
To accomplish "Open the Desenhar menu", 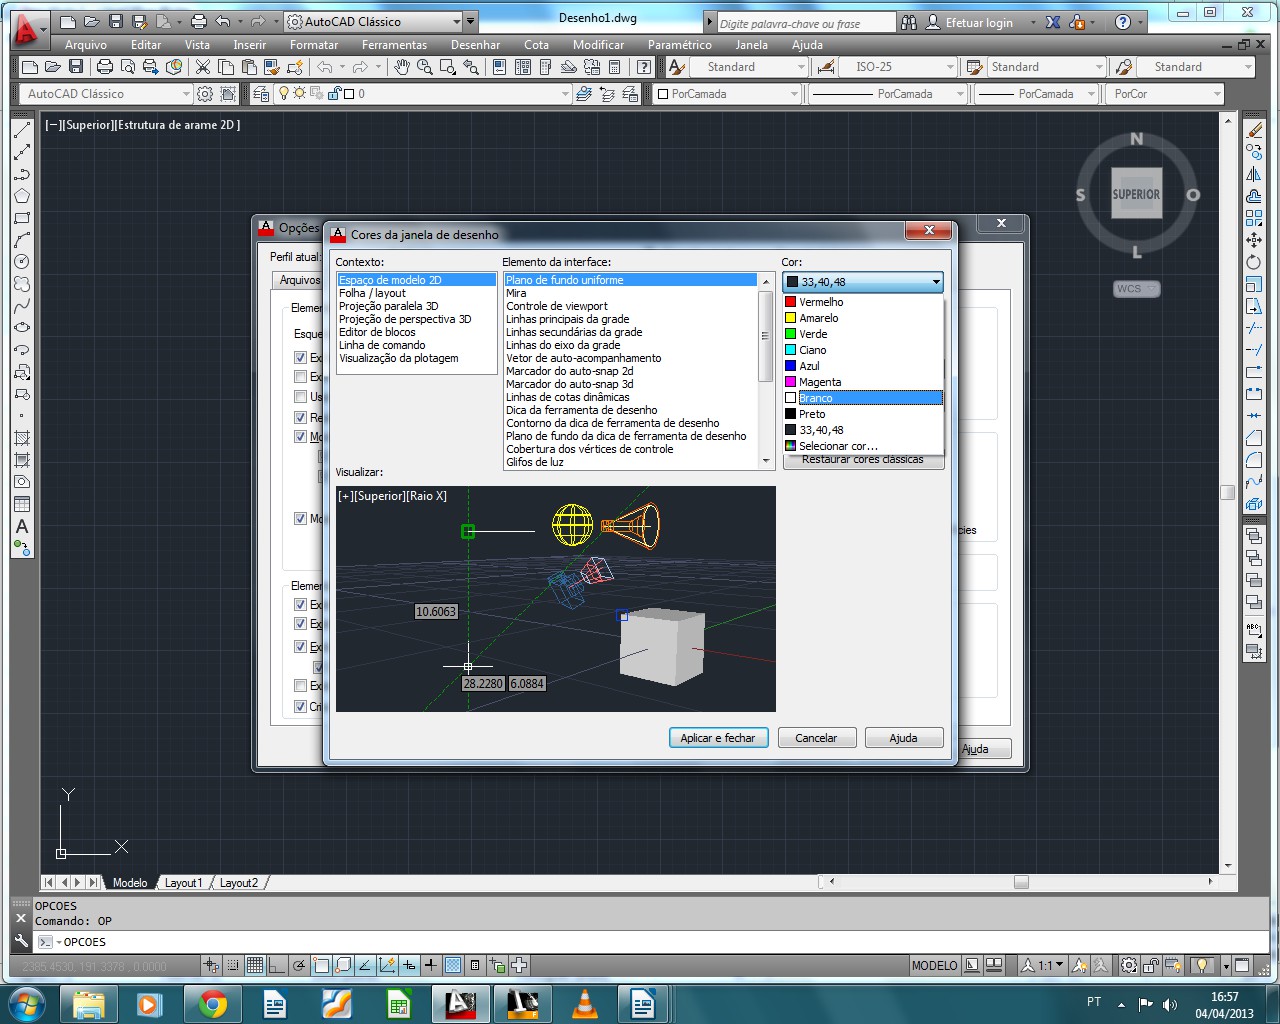I will 475,45.
